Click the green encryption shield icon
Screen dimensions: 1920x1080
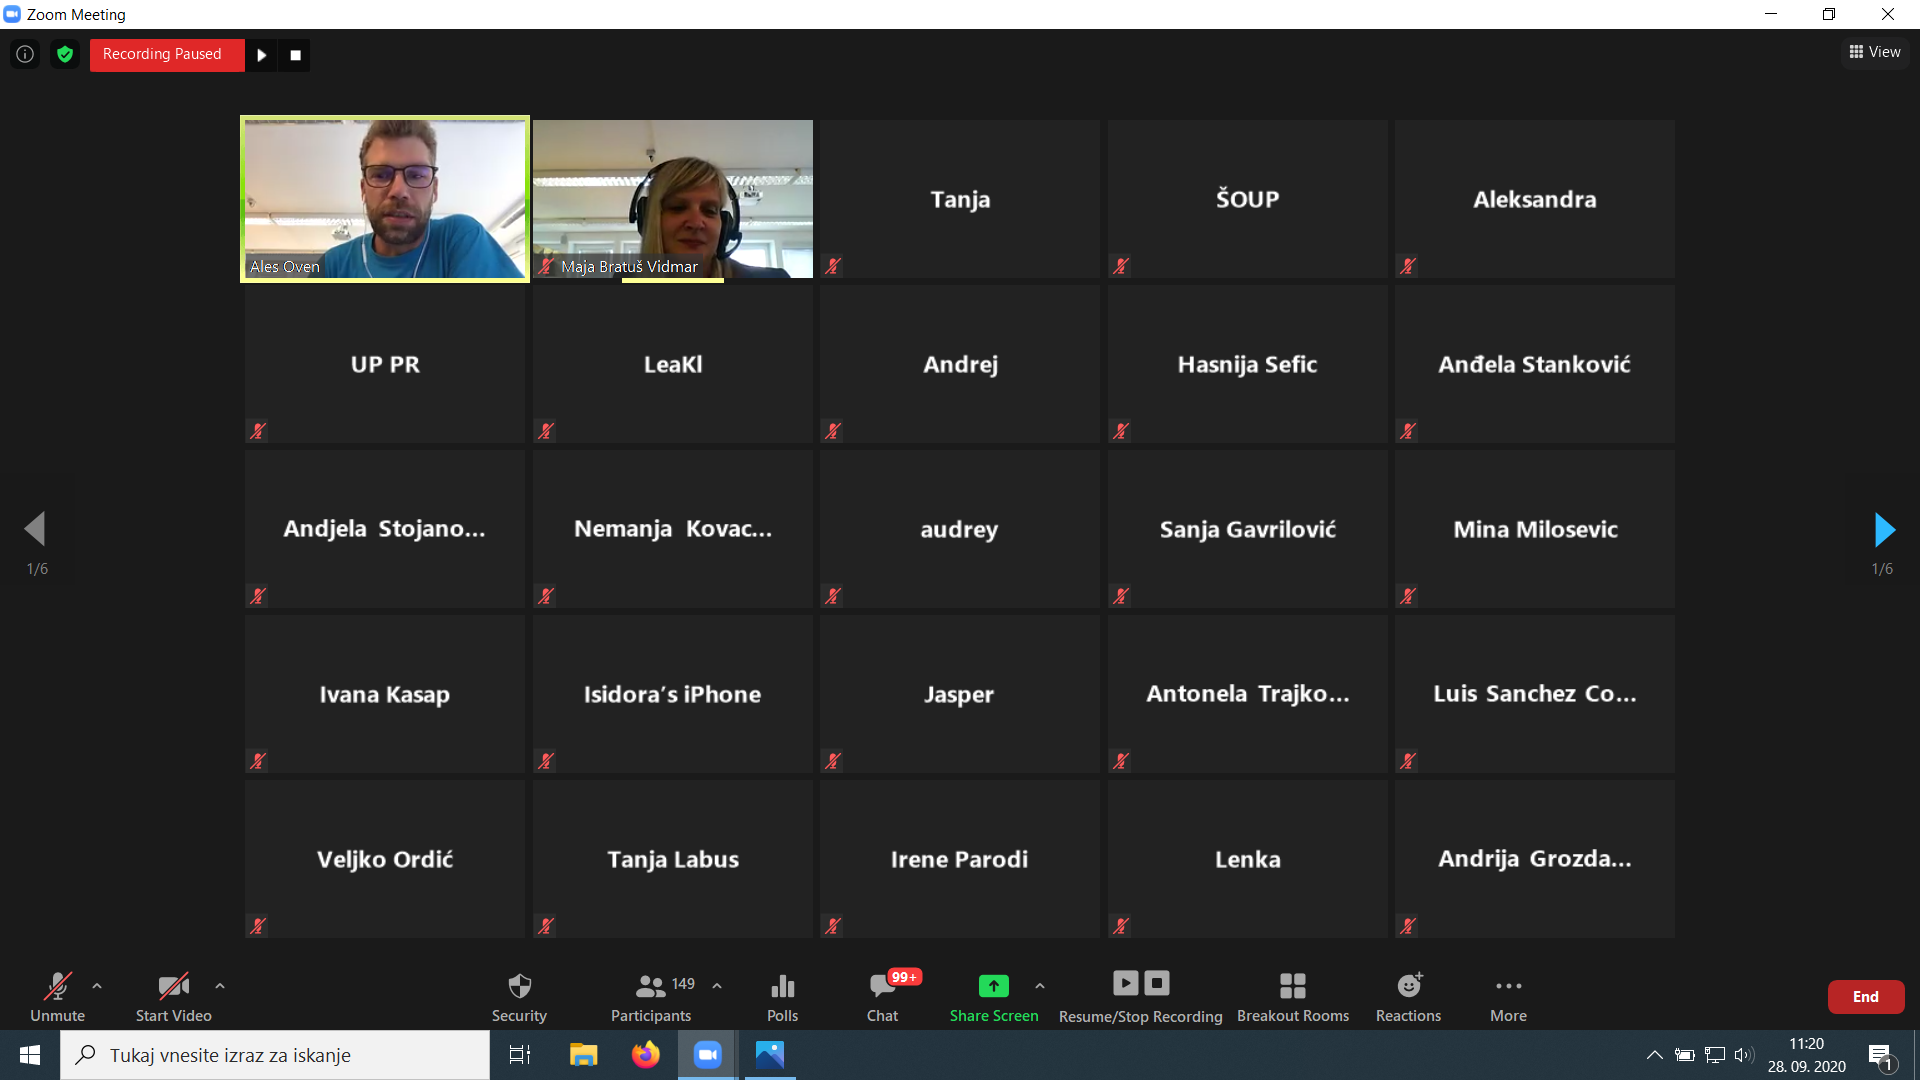click(x=65, y=55)
